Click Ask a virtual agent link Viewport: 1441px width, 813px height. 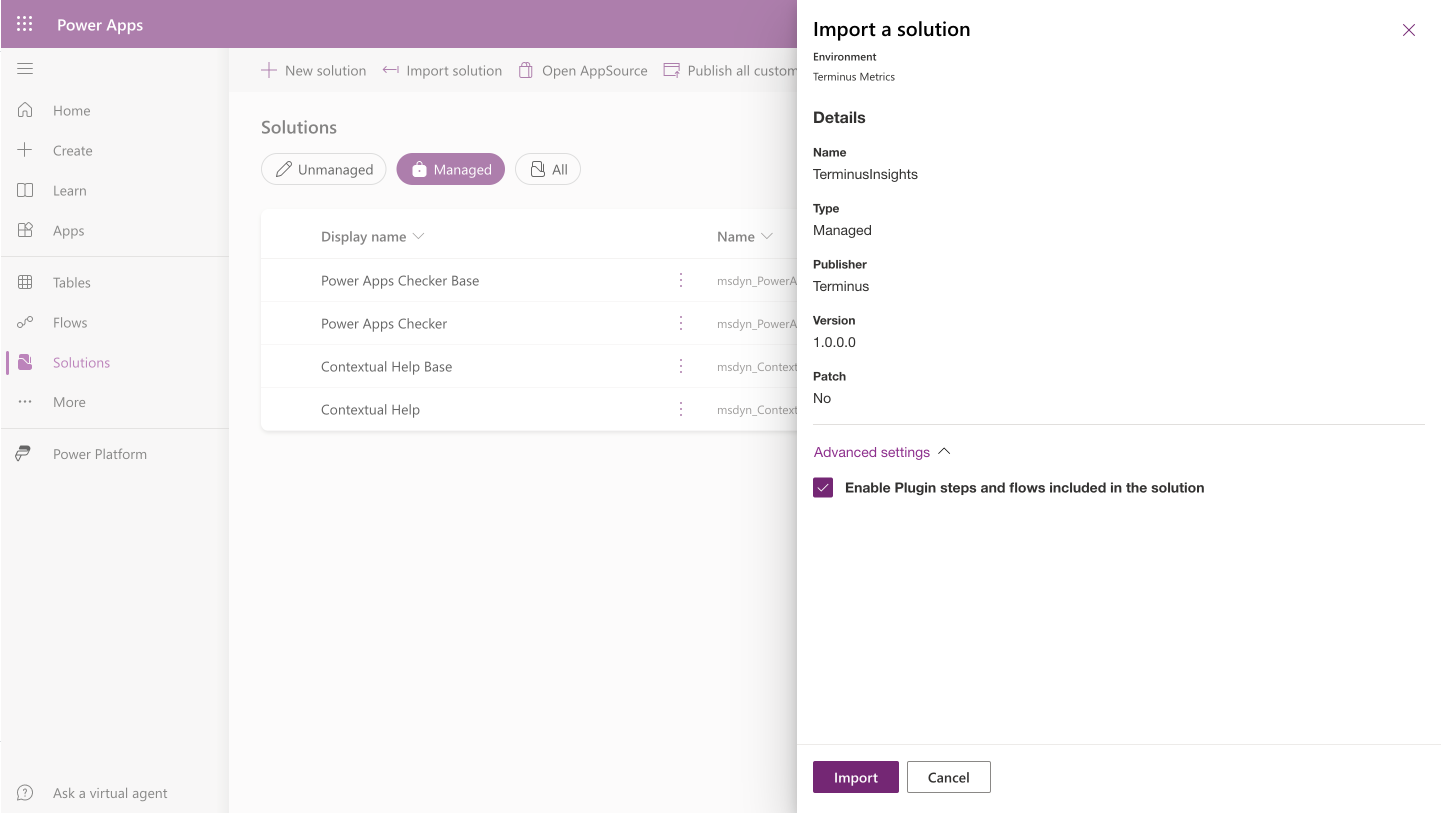point(110,793)
